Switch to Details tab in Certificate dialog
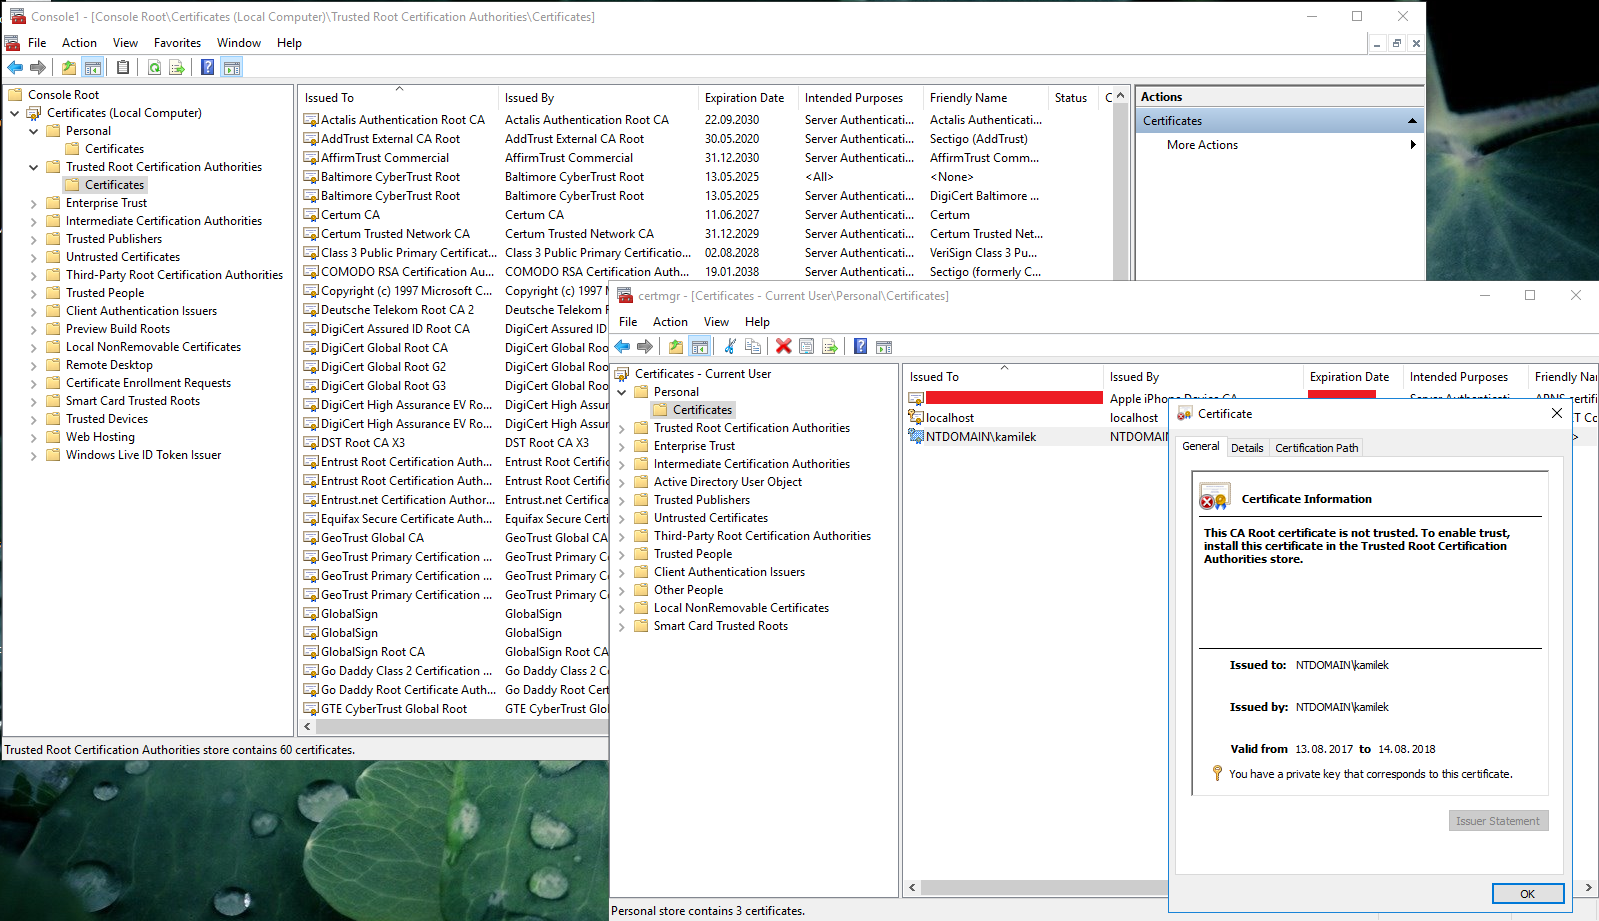This screenshot has width=1599, height=921. coord(1247,448)
